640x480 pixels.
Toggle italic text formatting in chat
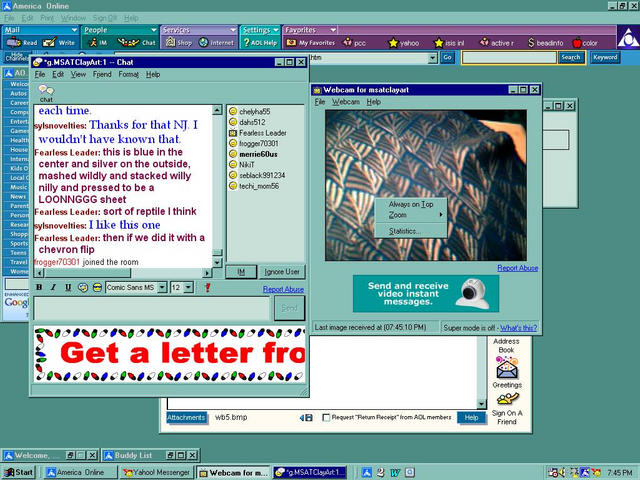click(53, 287)
